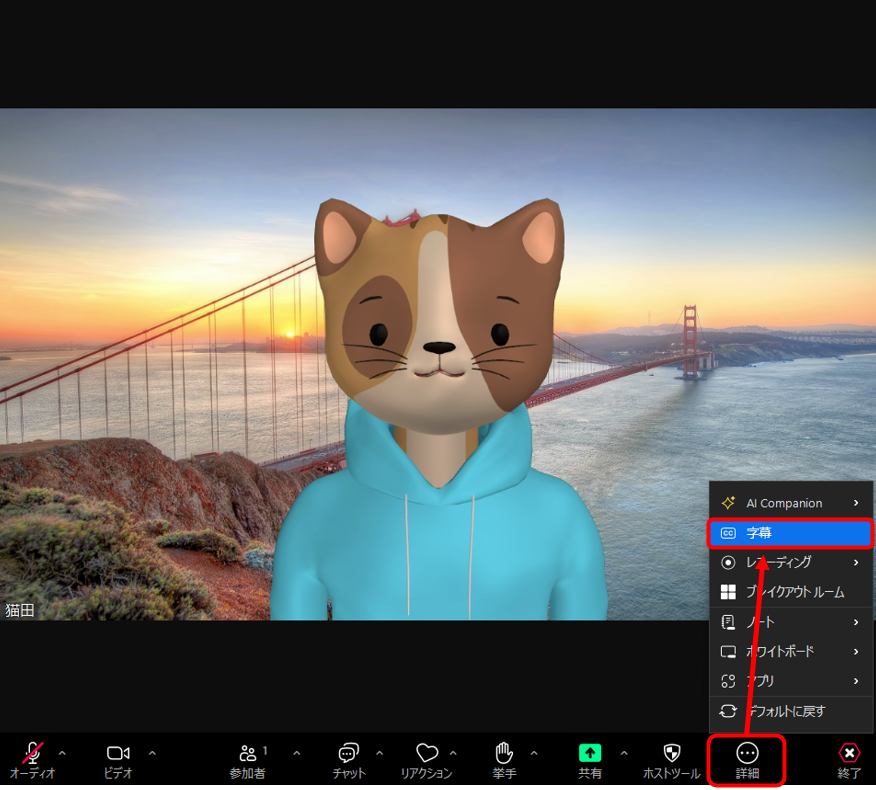The width and height of the screenshot is (876, 790).
Task: Select 字幕 captions menu item
Action: pos(789,533)
